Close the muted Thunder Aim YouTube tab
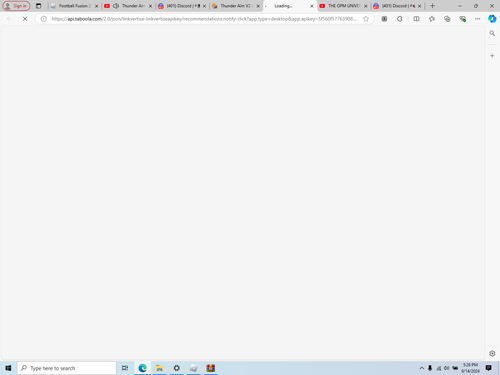The width and height of the screenshot is (500, 375). [150, 6]
